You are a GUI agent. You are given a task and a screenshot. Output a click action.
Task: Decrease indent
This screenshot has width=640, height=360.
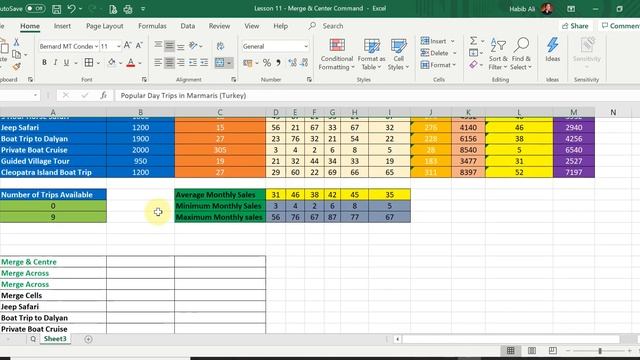pyautogui.click(x=193, y=62)
